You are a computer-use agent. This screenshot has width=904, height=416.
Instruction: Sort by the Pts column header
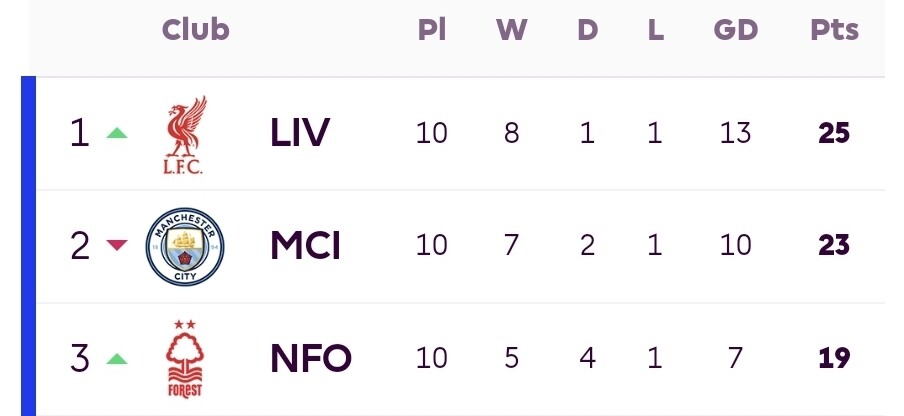pyautogui.click(x=834, y=30)
